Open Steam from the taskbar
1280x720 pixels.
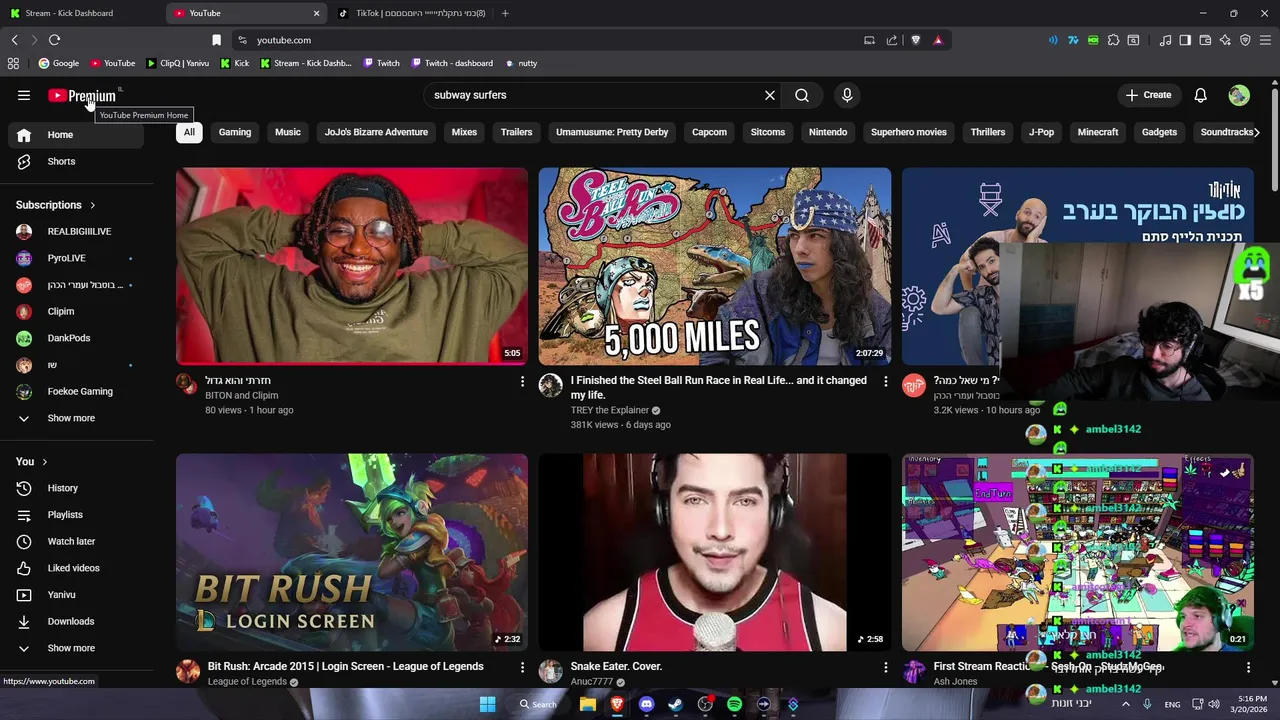tap(675, 704)
